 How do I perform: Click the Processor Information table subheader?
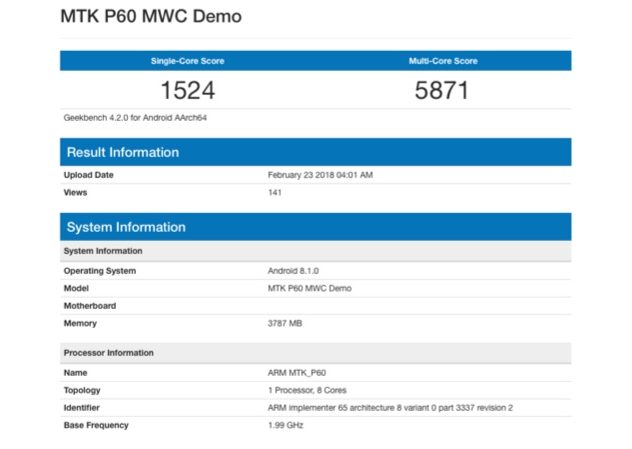(109, 353)
